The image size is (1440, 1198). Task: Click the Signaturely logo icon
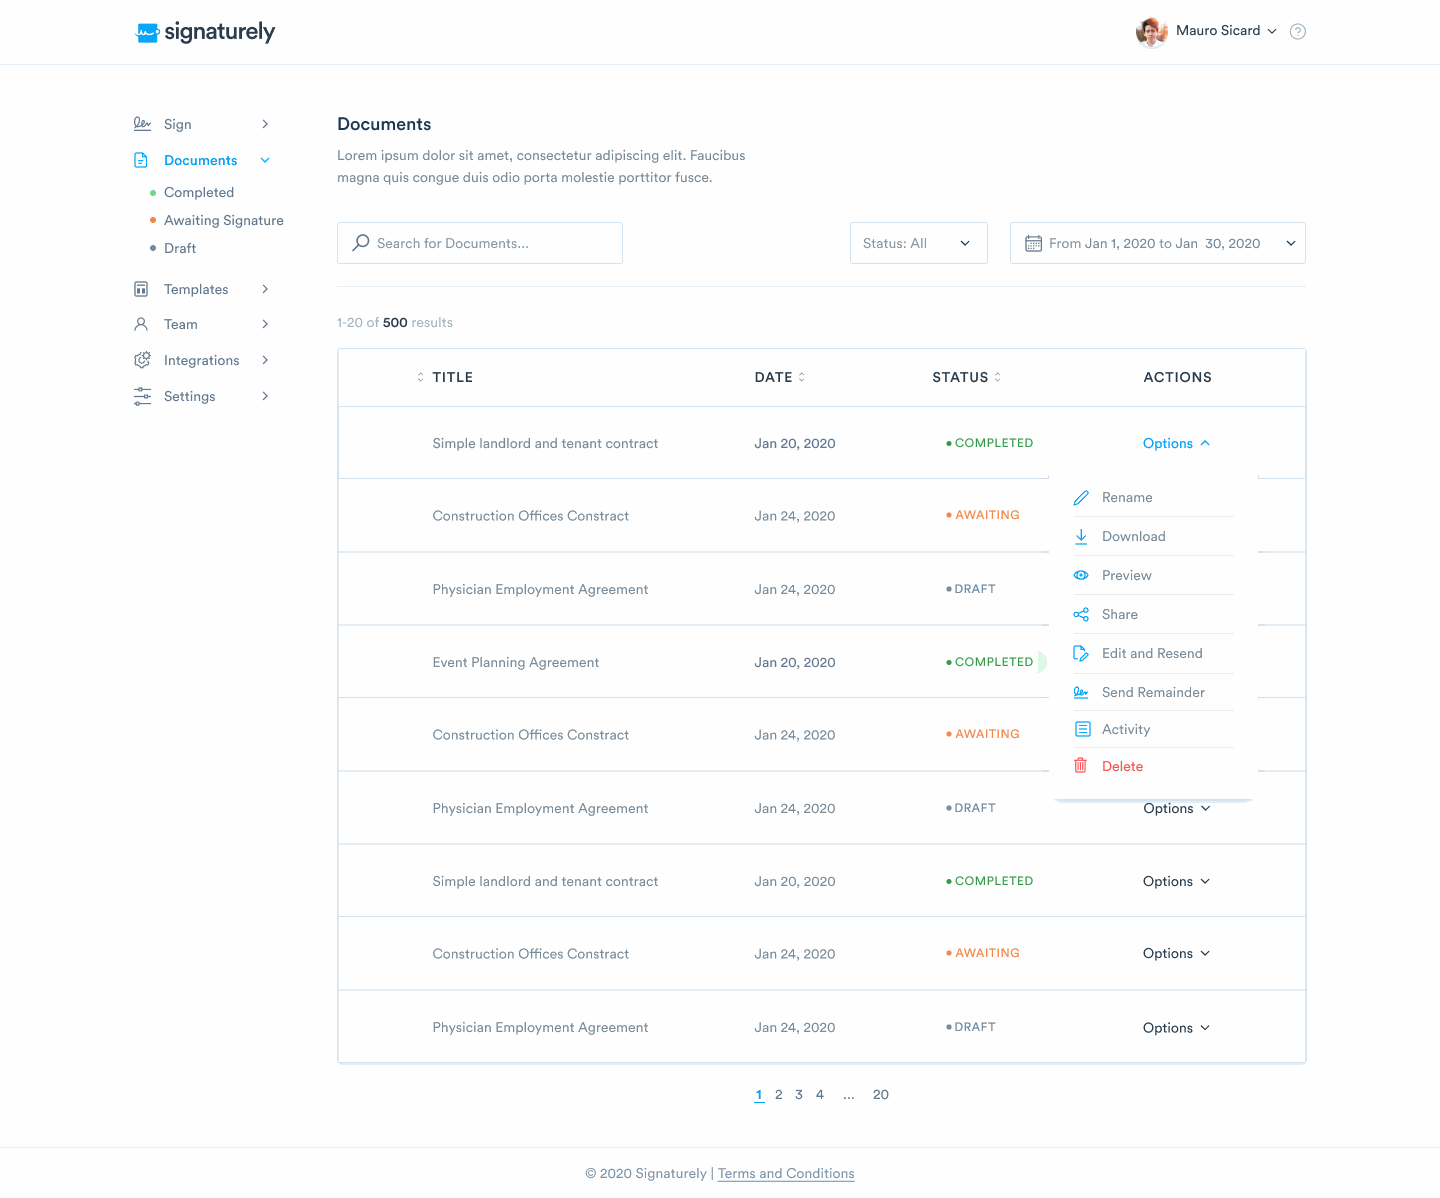147,33
